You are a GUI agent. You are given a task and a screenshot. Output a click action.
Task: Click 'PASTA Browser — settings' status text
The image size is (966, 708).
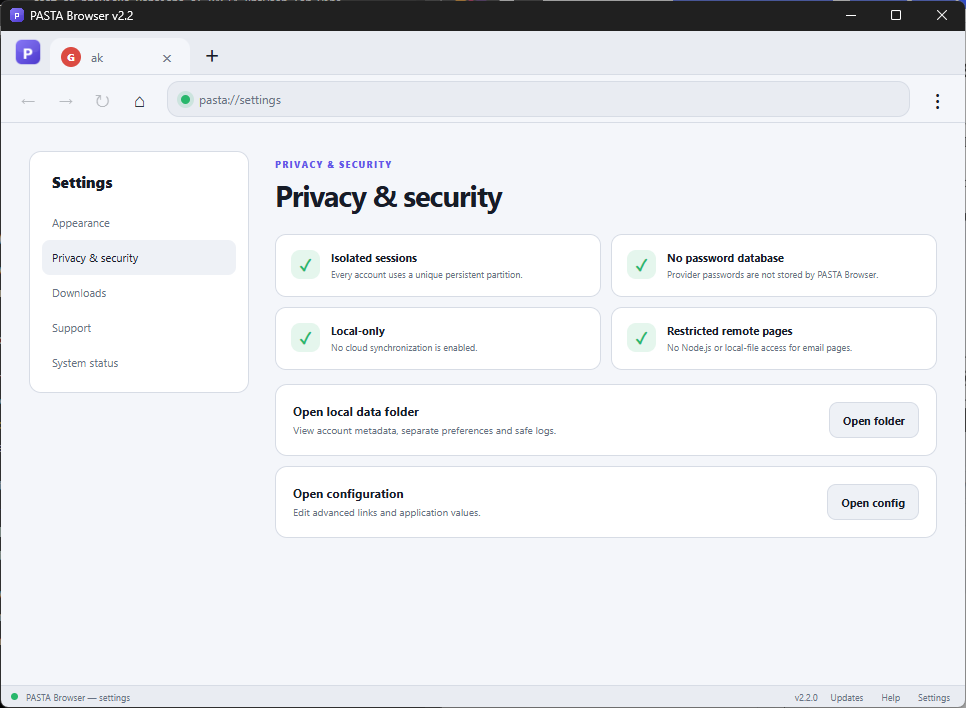point(78,698)
